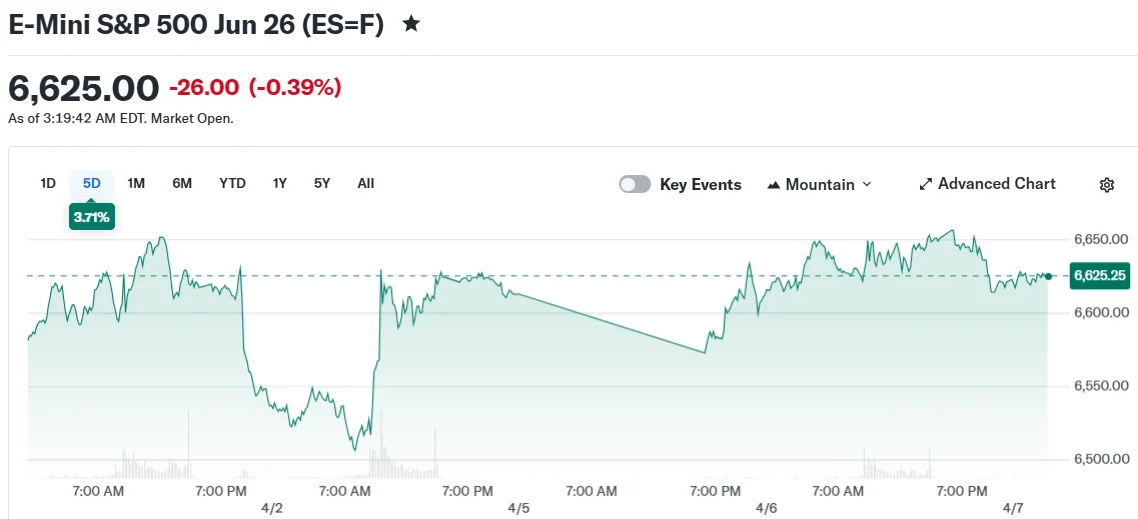Click the chart's end-point dot marker
The width and height of the screenshot is (1138, 519).
pos(1048,276)
